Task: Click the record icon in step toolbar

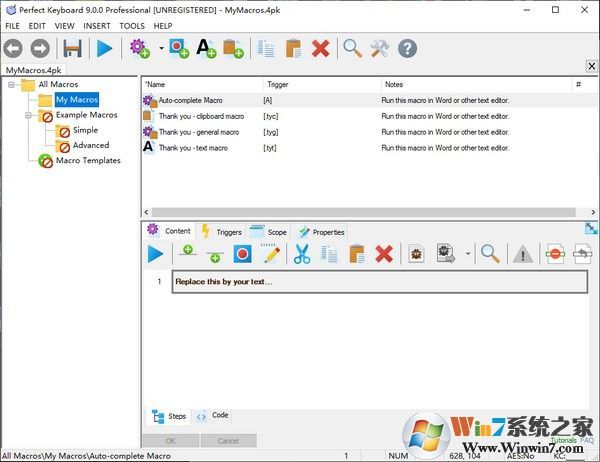Action: point(242,254)
